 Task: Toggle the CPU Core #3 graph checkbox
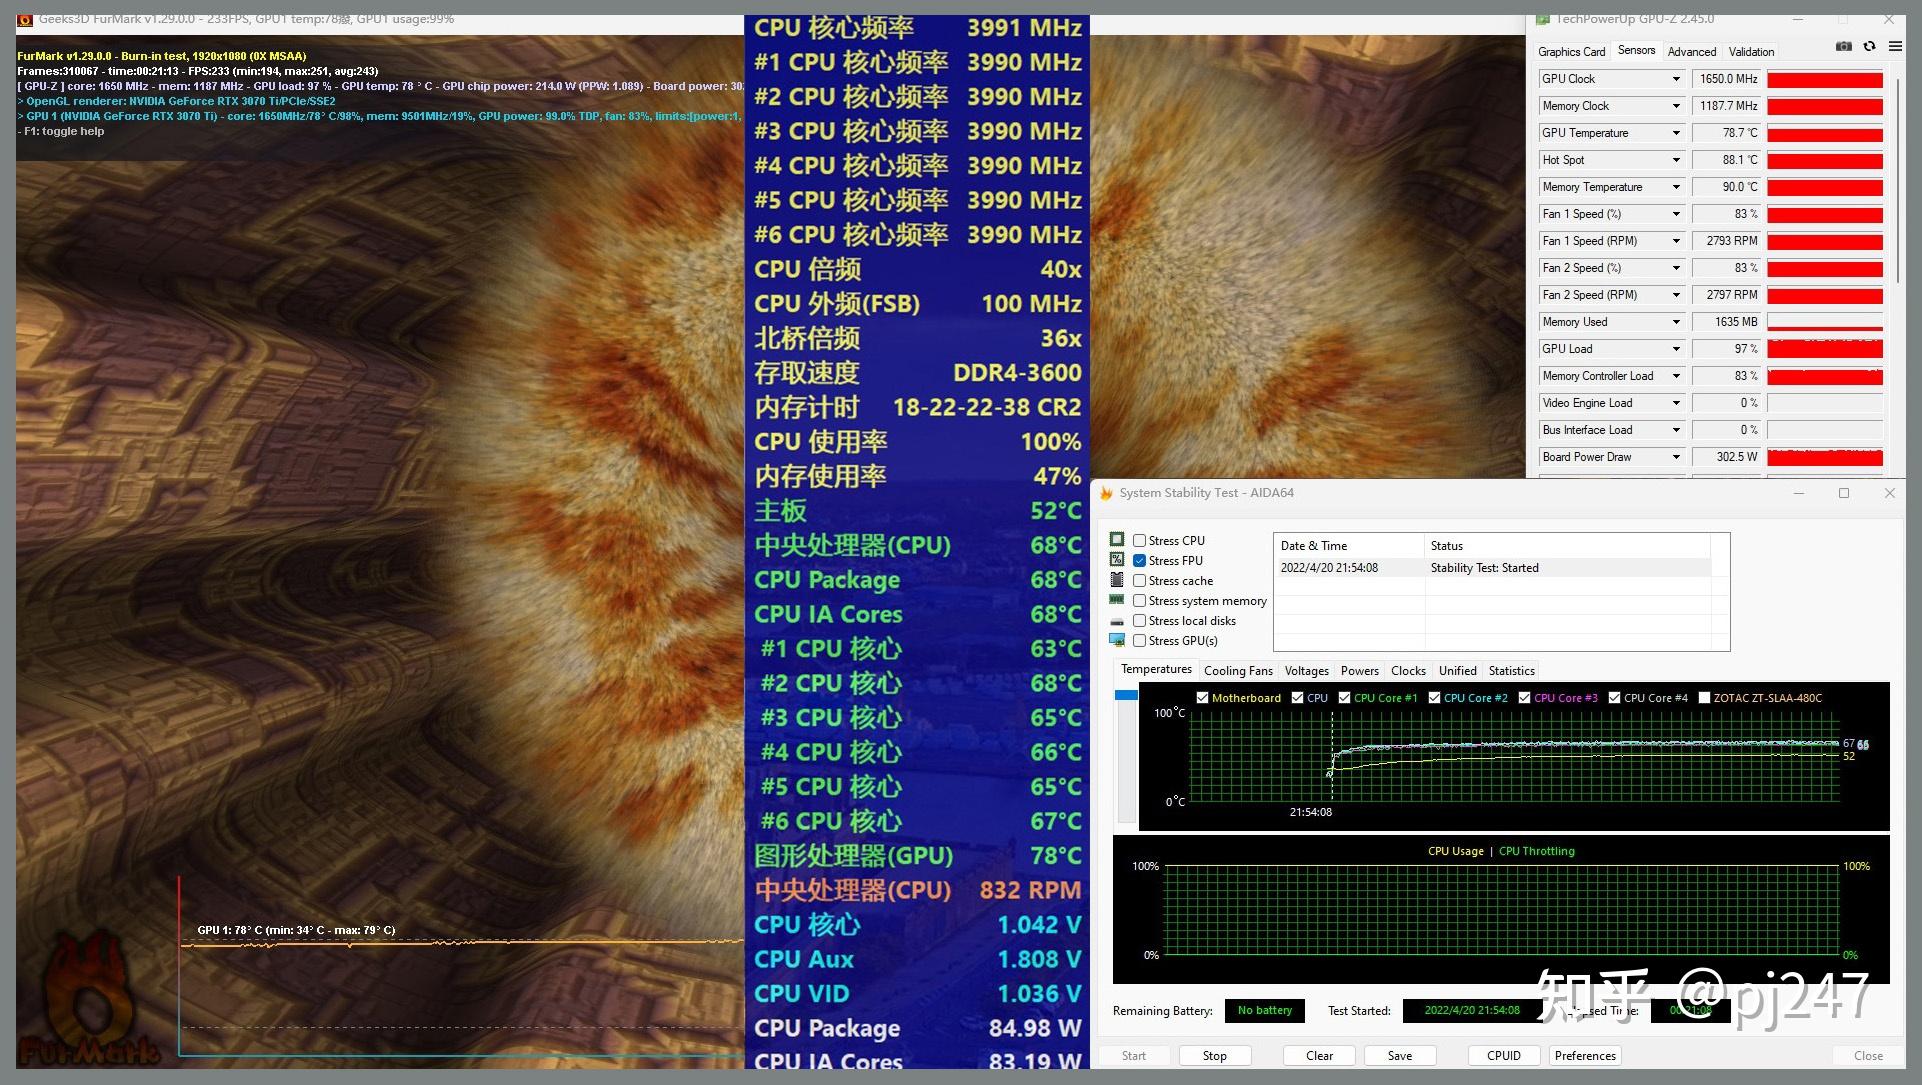tap(1524, 698)
